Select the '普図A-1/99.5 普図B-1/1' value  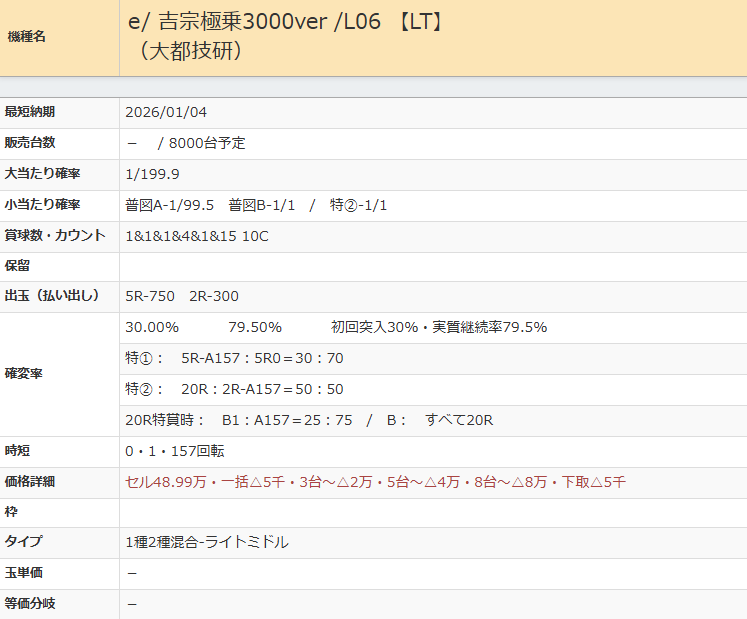tap(210, 205)
